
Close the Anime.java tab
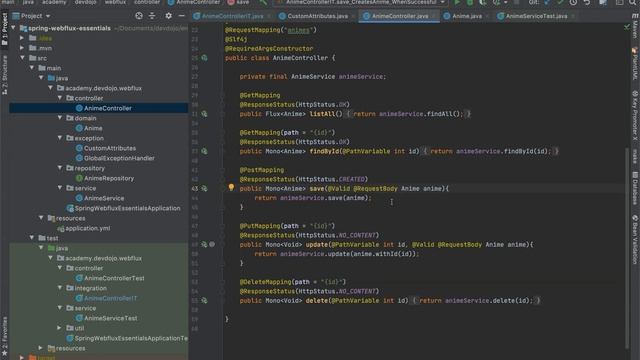487,16
